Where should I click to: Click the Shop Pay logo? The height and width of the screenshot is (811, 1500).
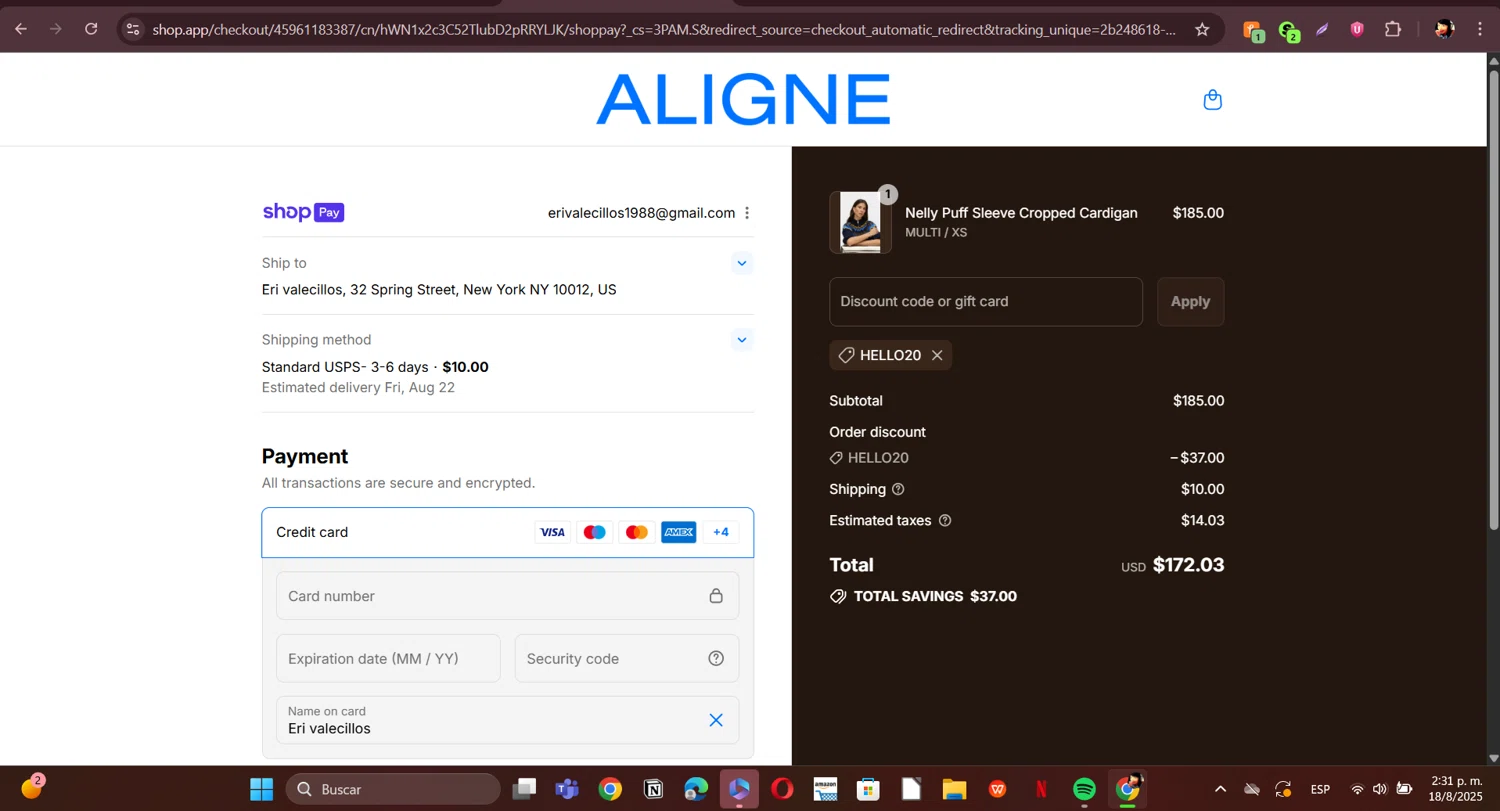303,212
